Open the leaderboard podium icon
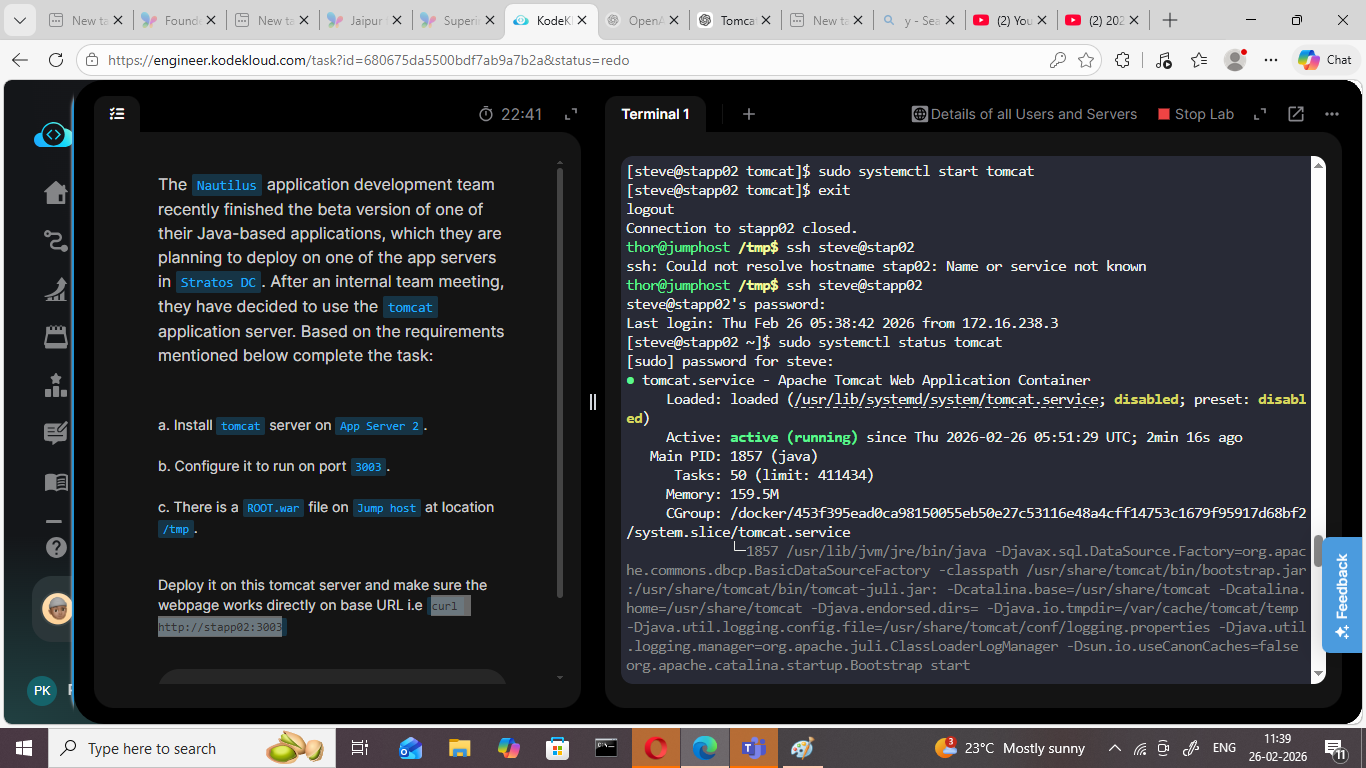This screenshot has width=1366, height=768. (x=56, y=385)
